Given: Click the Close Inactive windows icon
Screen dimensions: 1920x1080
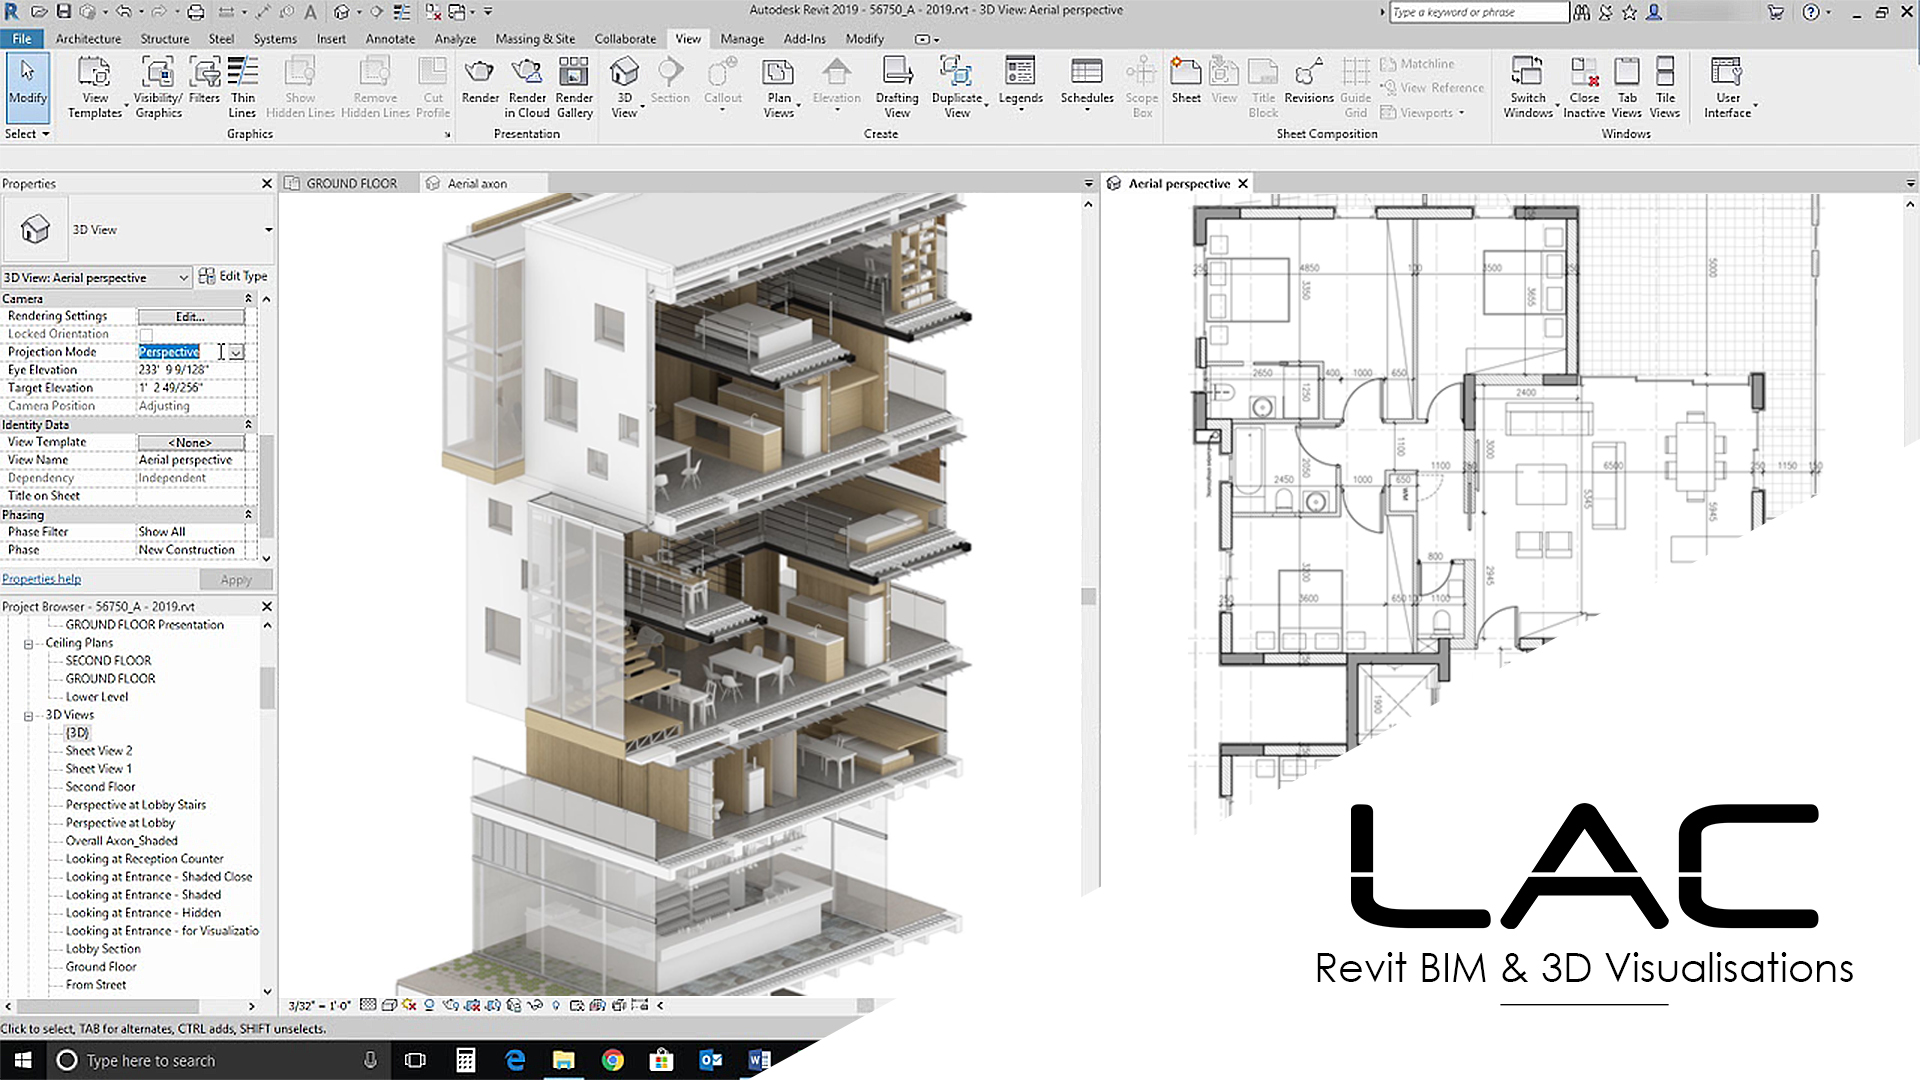Looking at the screenshot, I should pos(1584,73).
